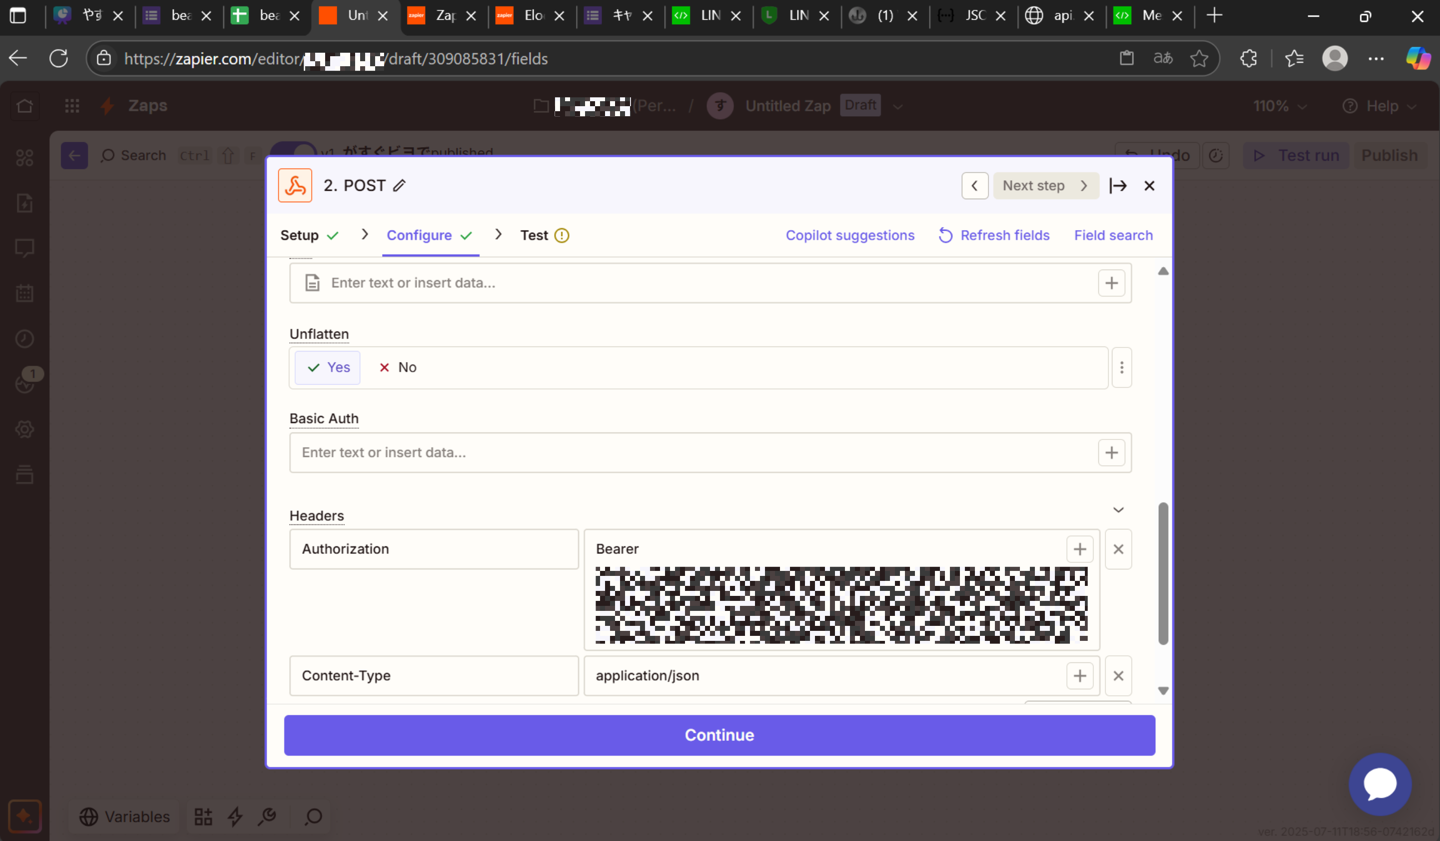Click the AI sparkle icon at bottom-left
This screenshot has width=1440, height=841.
point(24,816)
